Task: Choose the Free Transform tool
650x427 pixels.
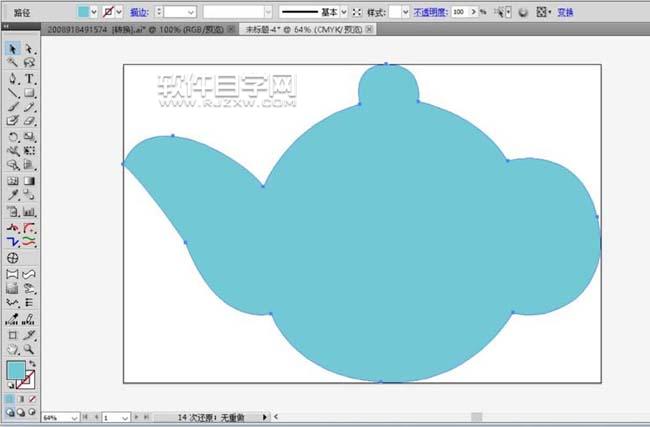Action: click(29, 150)
